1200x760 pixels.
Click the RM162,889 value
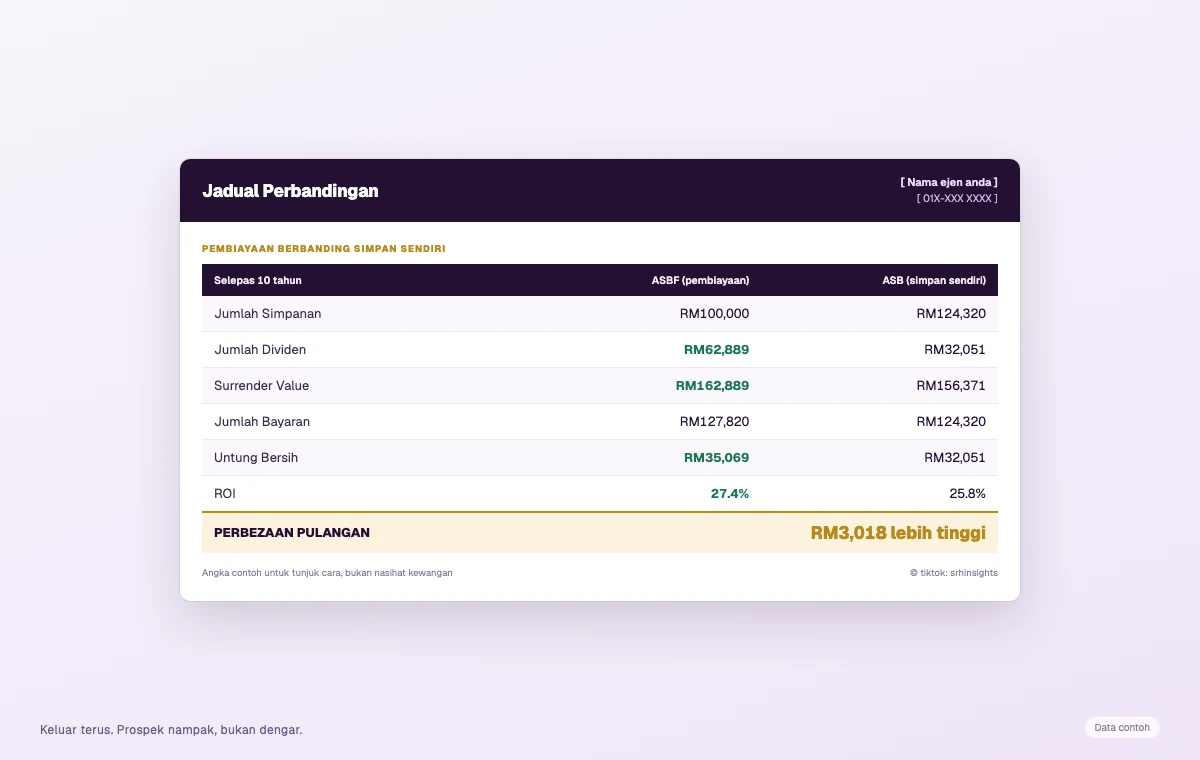[x=712, y=385]
